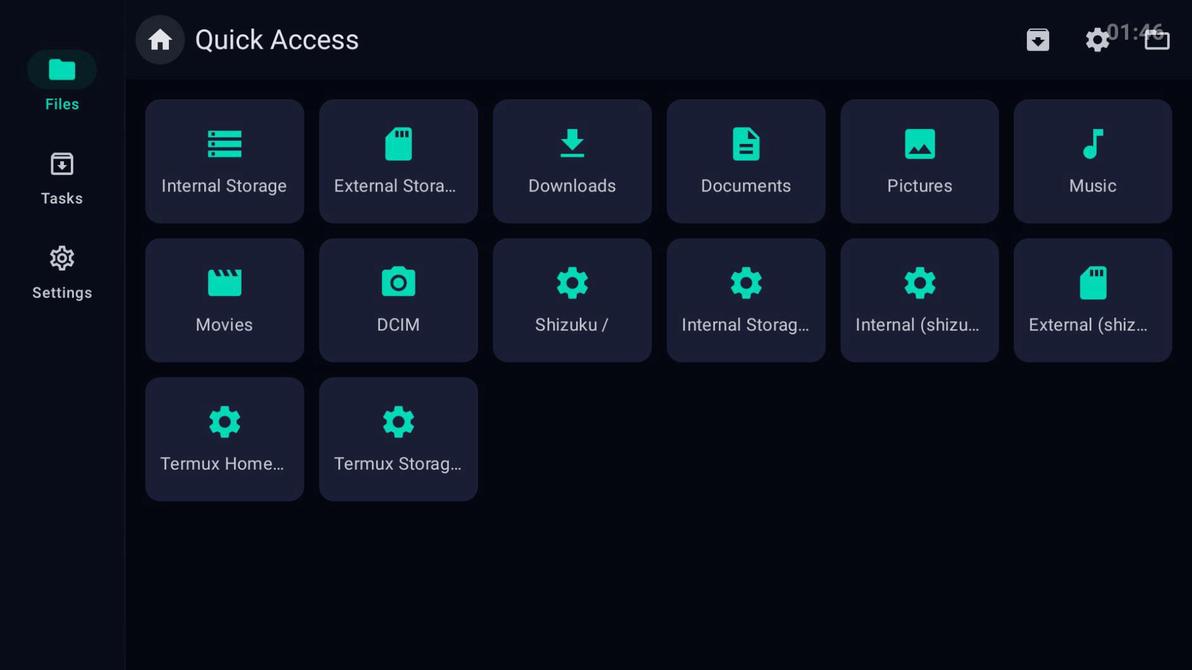Open the Internal (shizuku) storage tile

pos(919,300)
